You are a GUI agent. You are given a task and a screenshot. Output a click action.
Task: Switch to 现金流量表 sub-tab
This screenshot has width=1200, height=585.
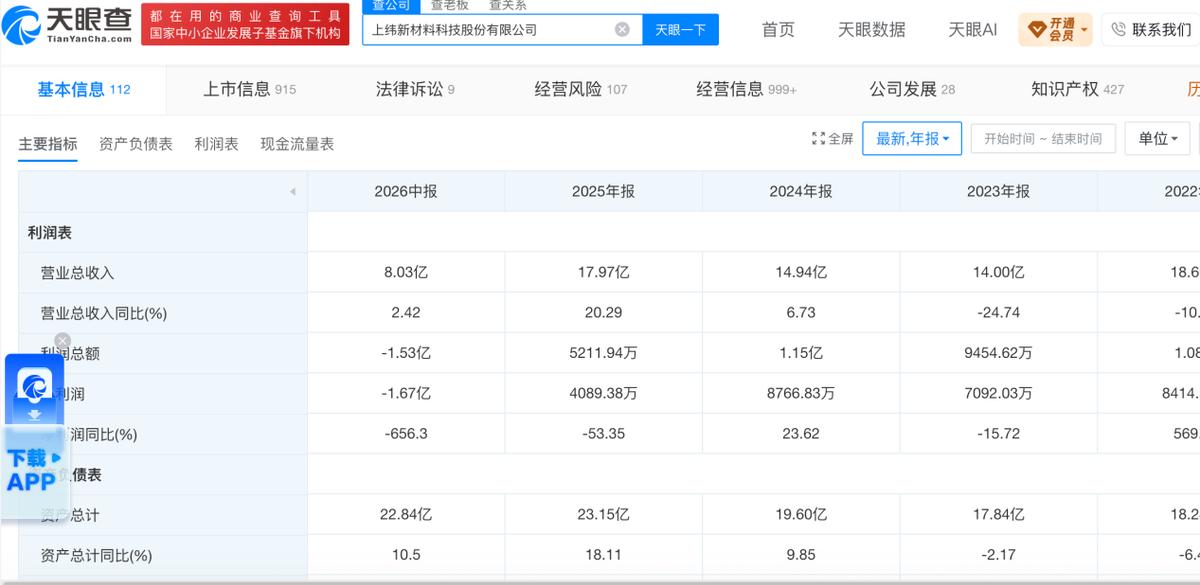point(297,144)
